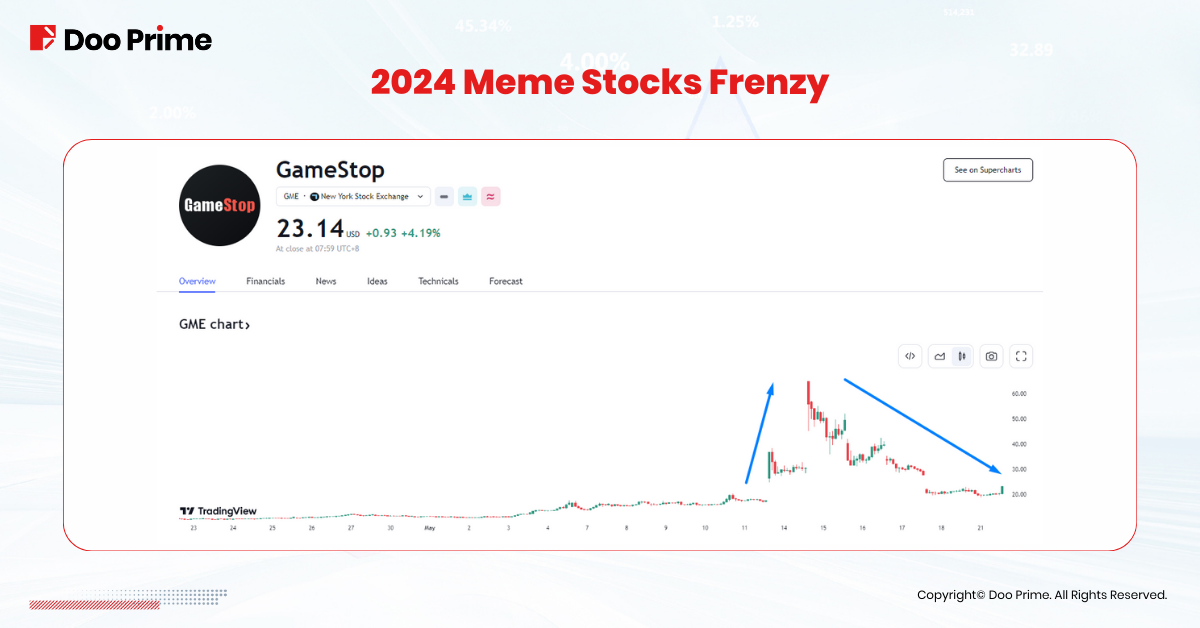This screenshot has width=1200, height=628.
Task: Open the Technicals tab
Action: (x=438, y=281)
